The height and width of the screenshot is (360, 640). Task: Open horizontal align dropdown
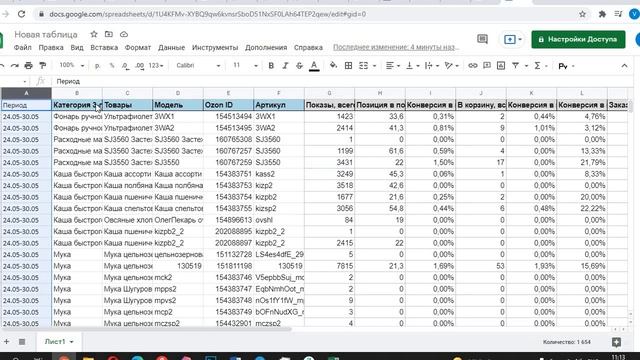pos(393,65)
